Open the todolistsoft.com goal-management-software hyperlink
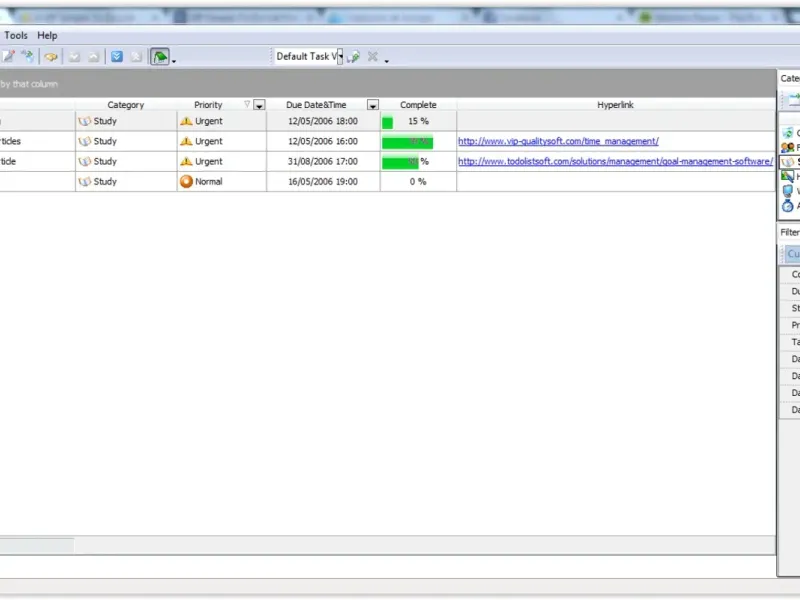 (615, 162)
